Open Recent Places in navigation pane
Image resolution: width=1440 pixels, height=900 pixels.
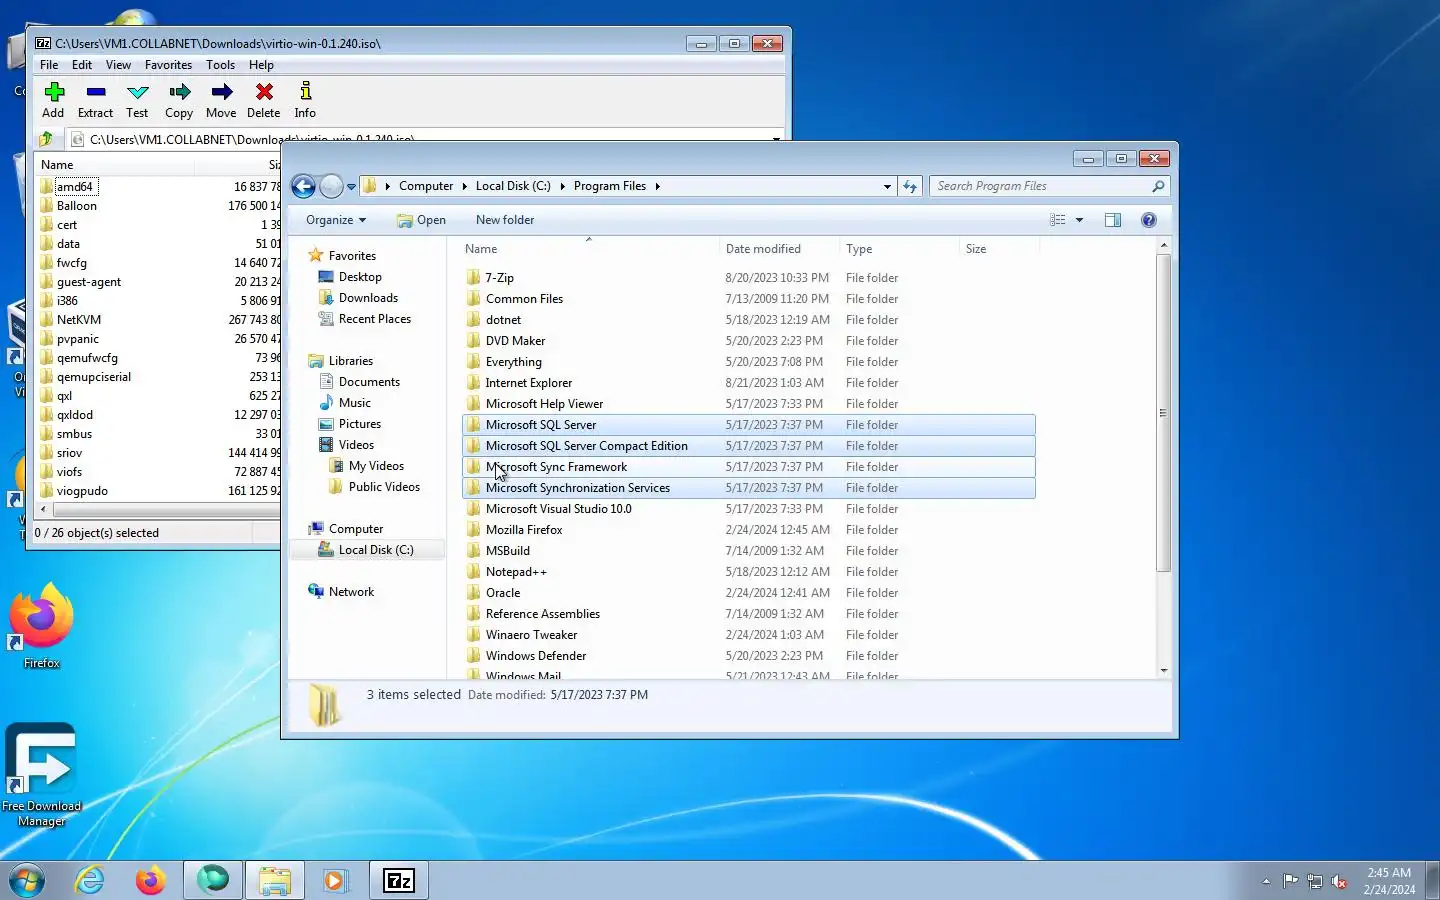(x=375, y=319)
